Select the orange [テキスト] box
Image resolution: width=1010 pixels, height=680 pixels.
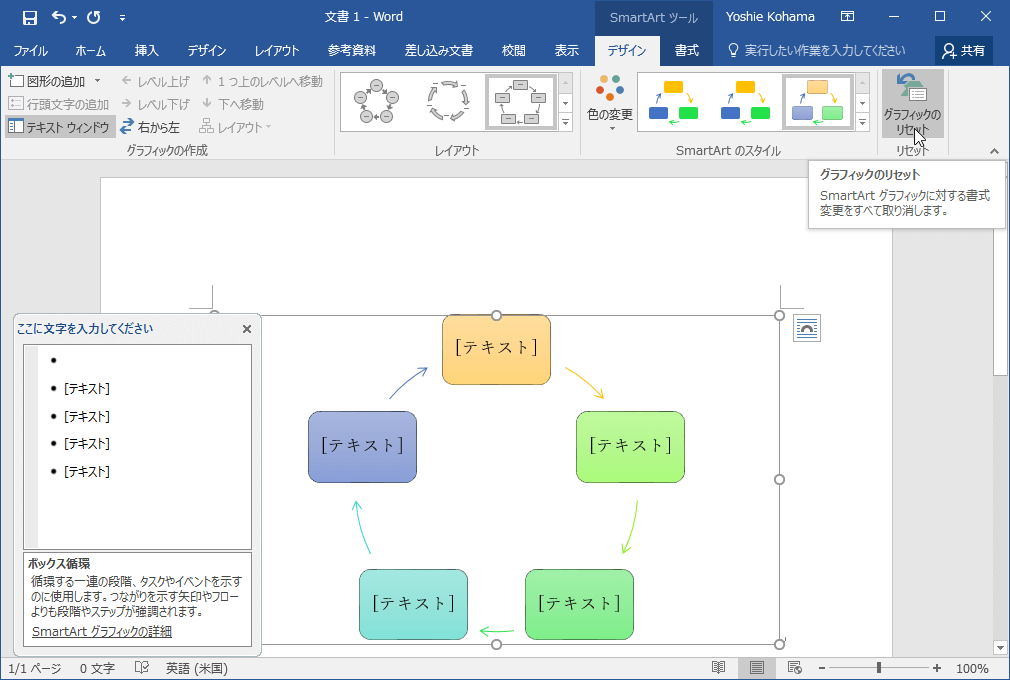[x=496, y=350]
